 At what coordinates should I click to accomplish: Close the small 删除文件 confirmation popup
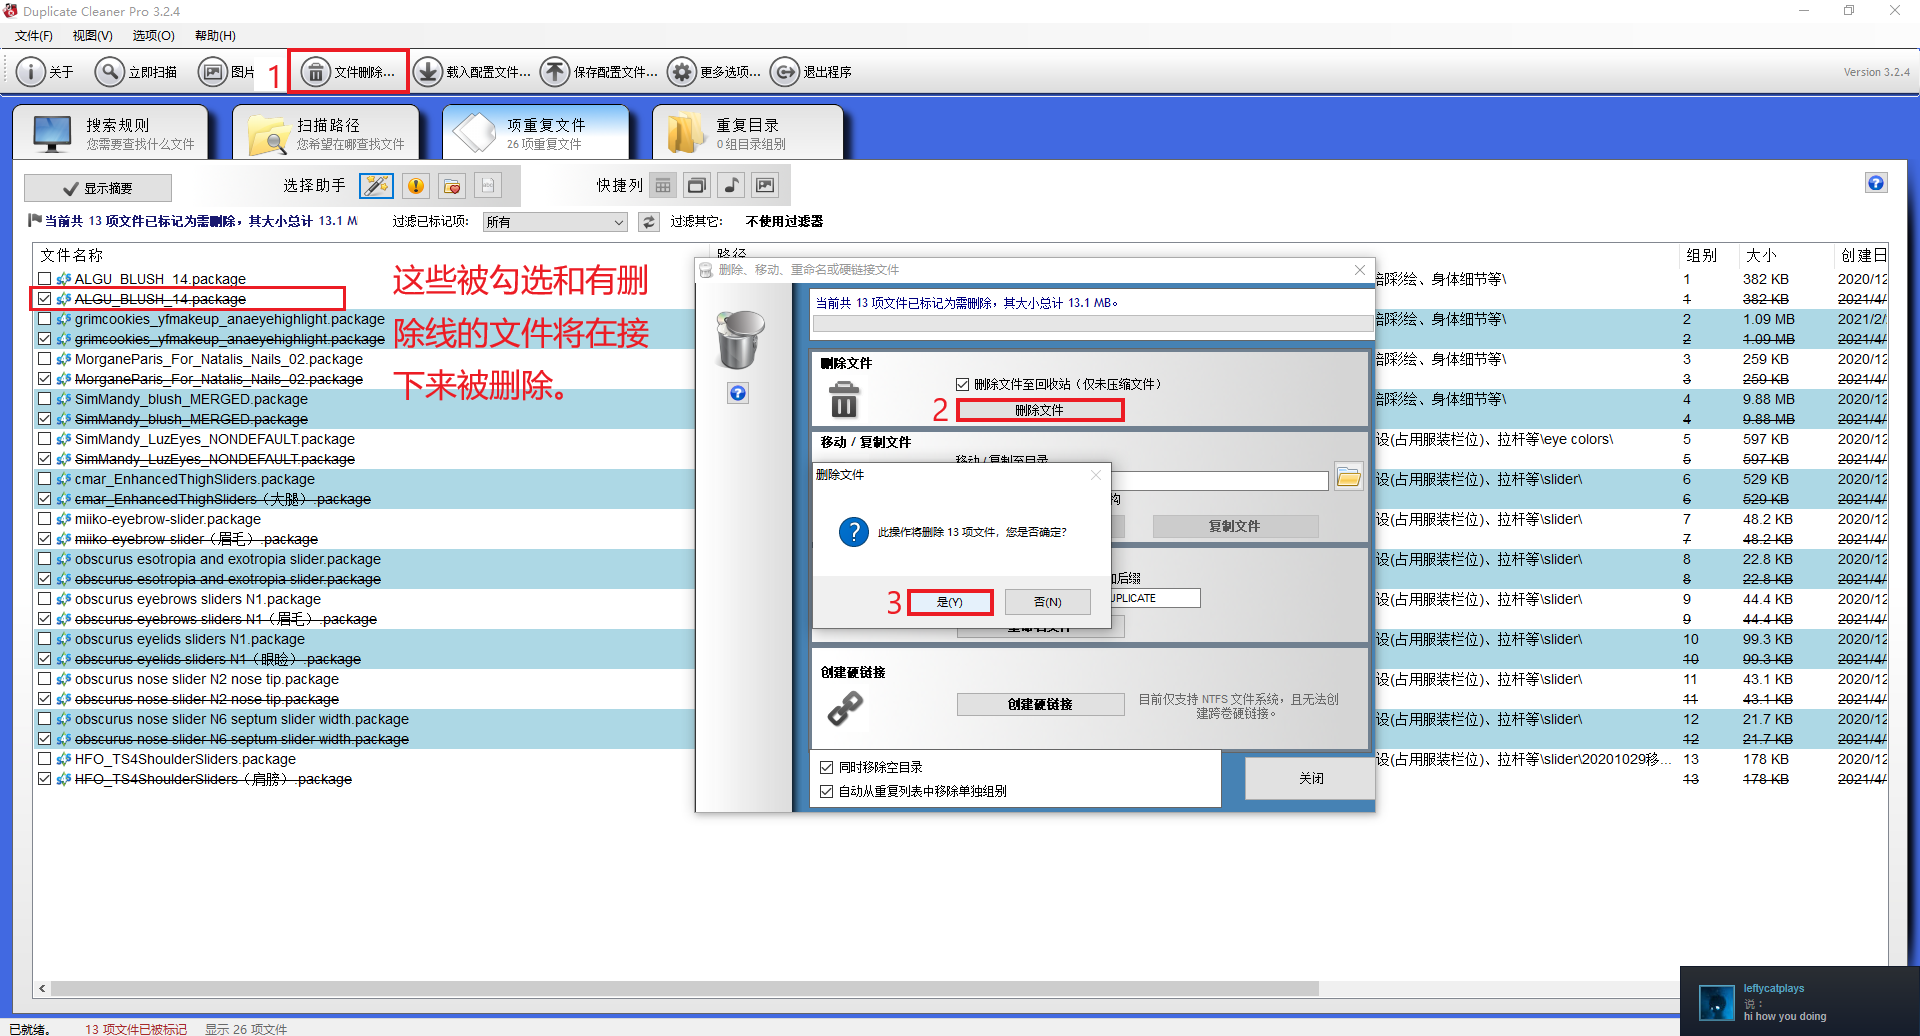[1096, 475]
